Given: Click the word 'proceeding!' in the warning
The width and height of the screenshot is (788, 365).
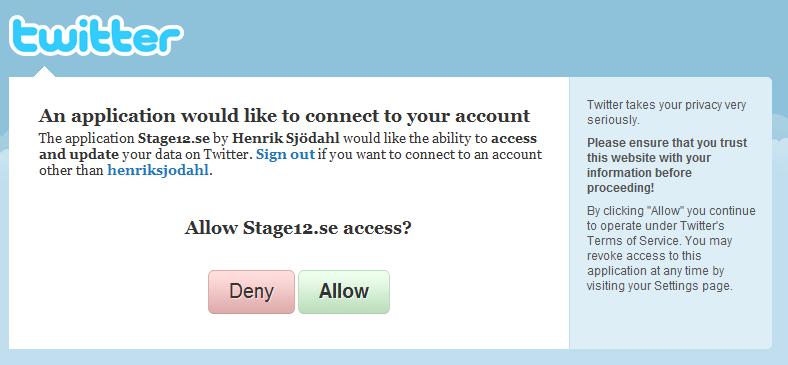Looking at the screenshot, I should point(620,188).
